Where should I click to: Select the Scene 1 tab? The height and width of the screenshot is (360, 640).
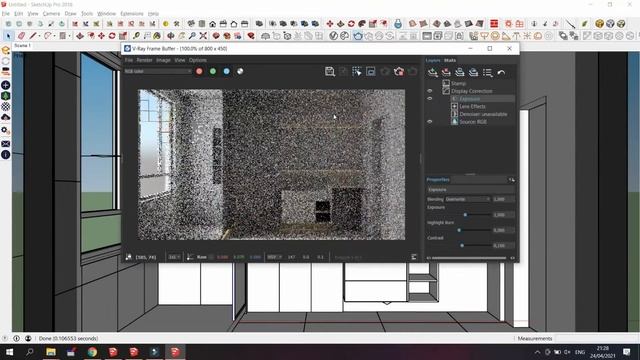22,46
